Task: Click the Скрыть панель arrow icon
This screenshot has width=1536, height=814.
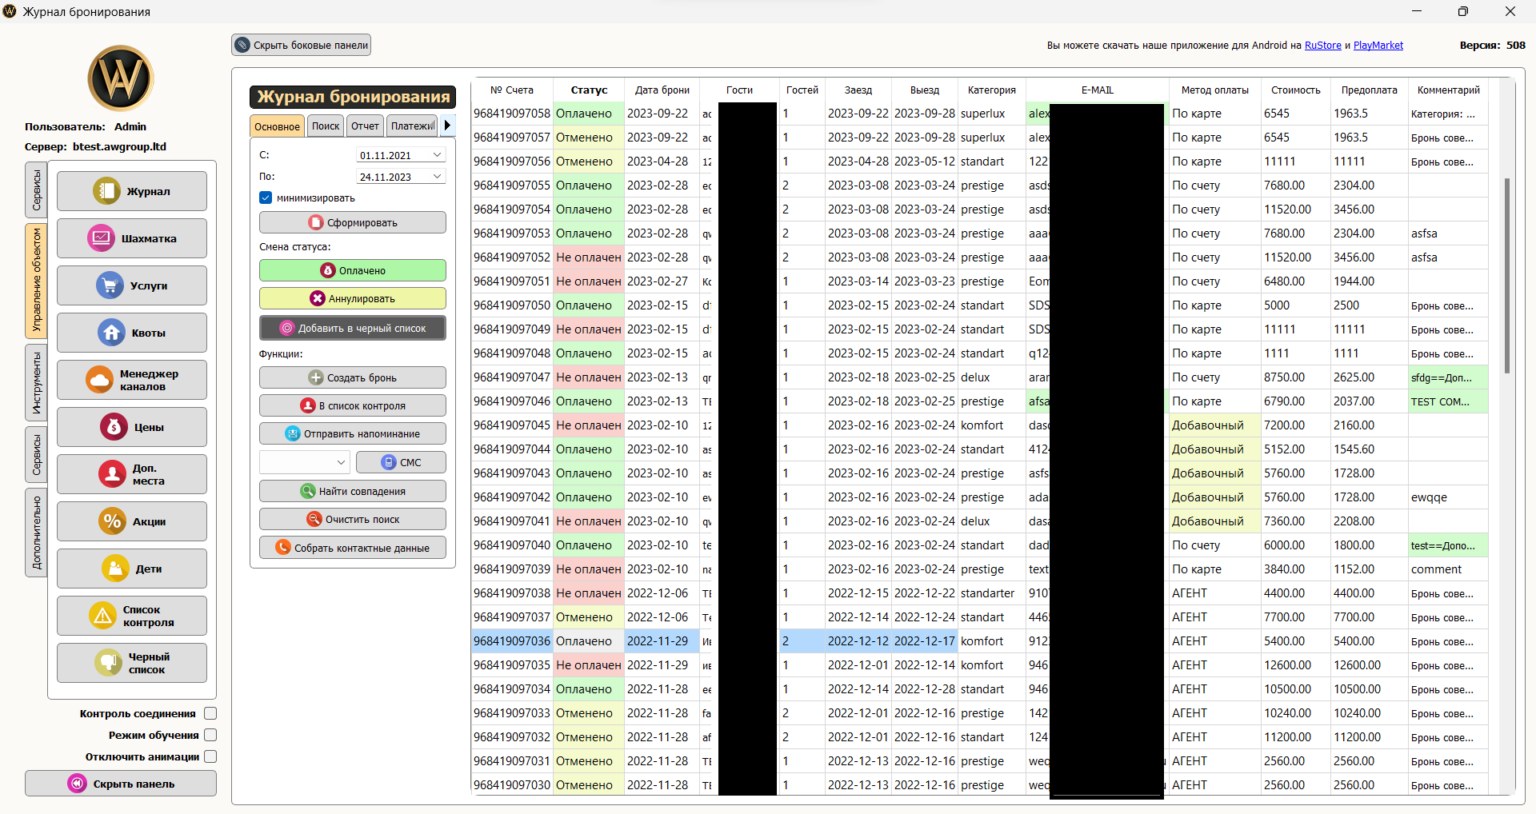Action: coord(77,783)
